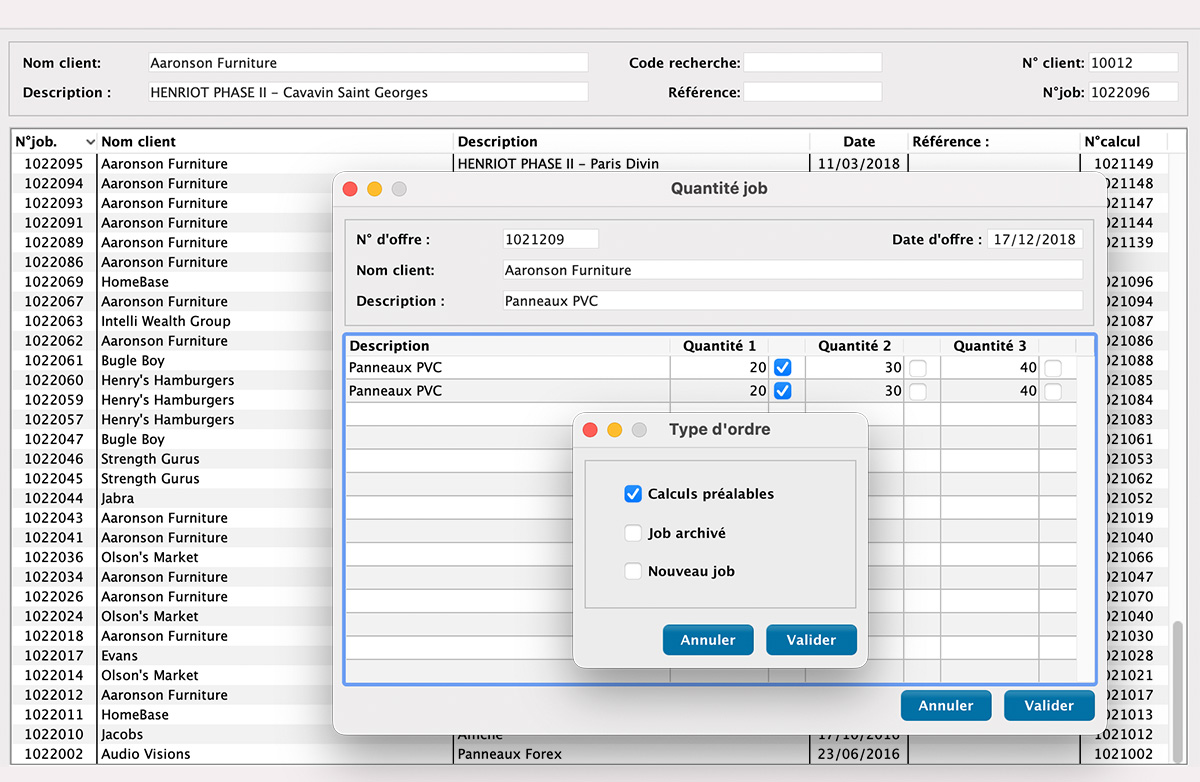Tick Quantité 2 checkbox in first row

[918, 368]
